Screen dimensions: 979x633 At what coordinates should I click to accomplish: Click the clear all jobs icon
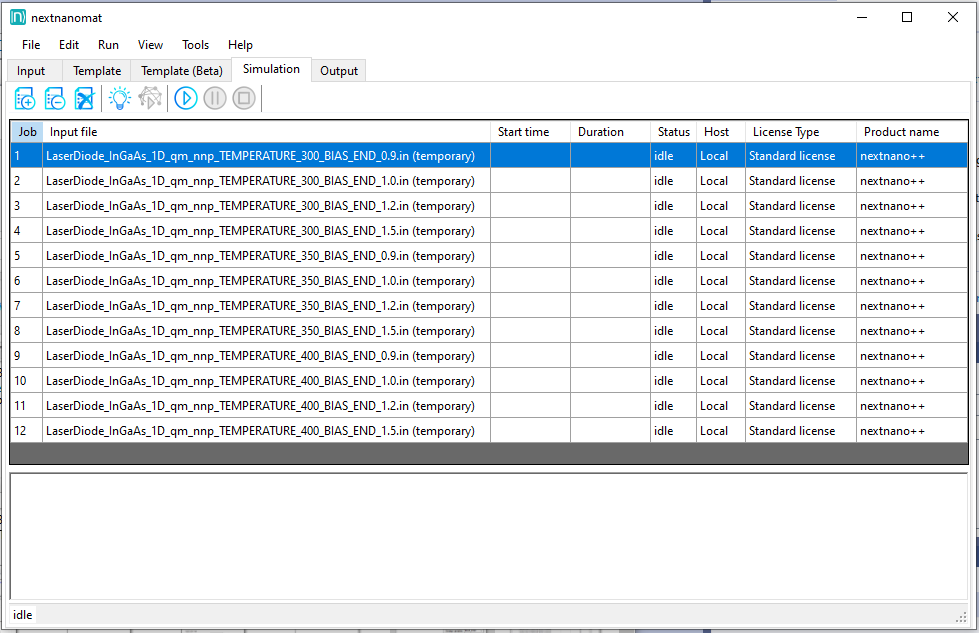pos(85,98)
